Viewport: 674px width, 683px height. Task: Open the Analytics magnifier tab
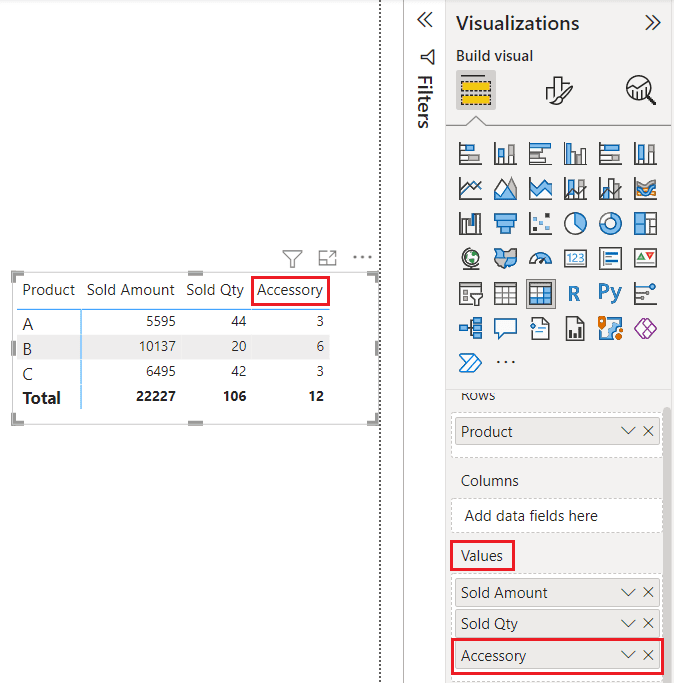click(x=640, y=90)
